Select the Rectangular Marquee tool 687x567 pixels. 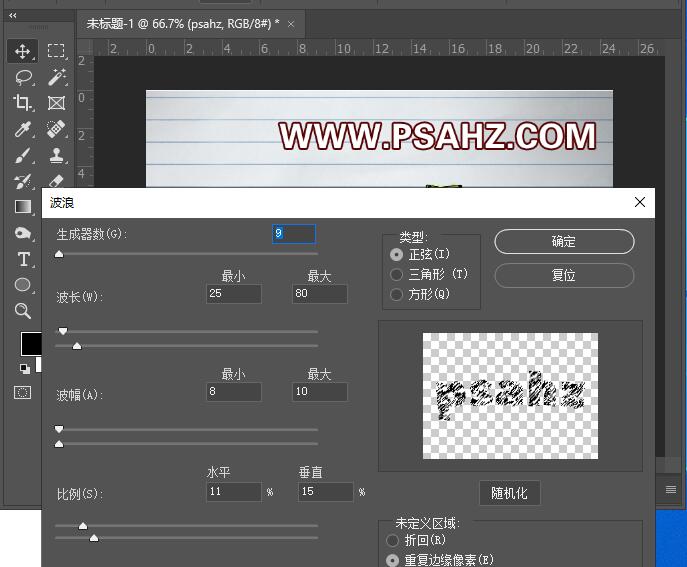(56, 51)
